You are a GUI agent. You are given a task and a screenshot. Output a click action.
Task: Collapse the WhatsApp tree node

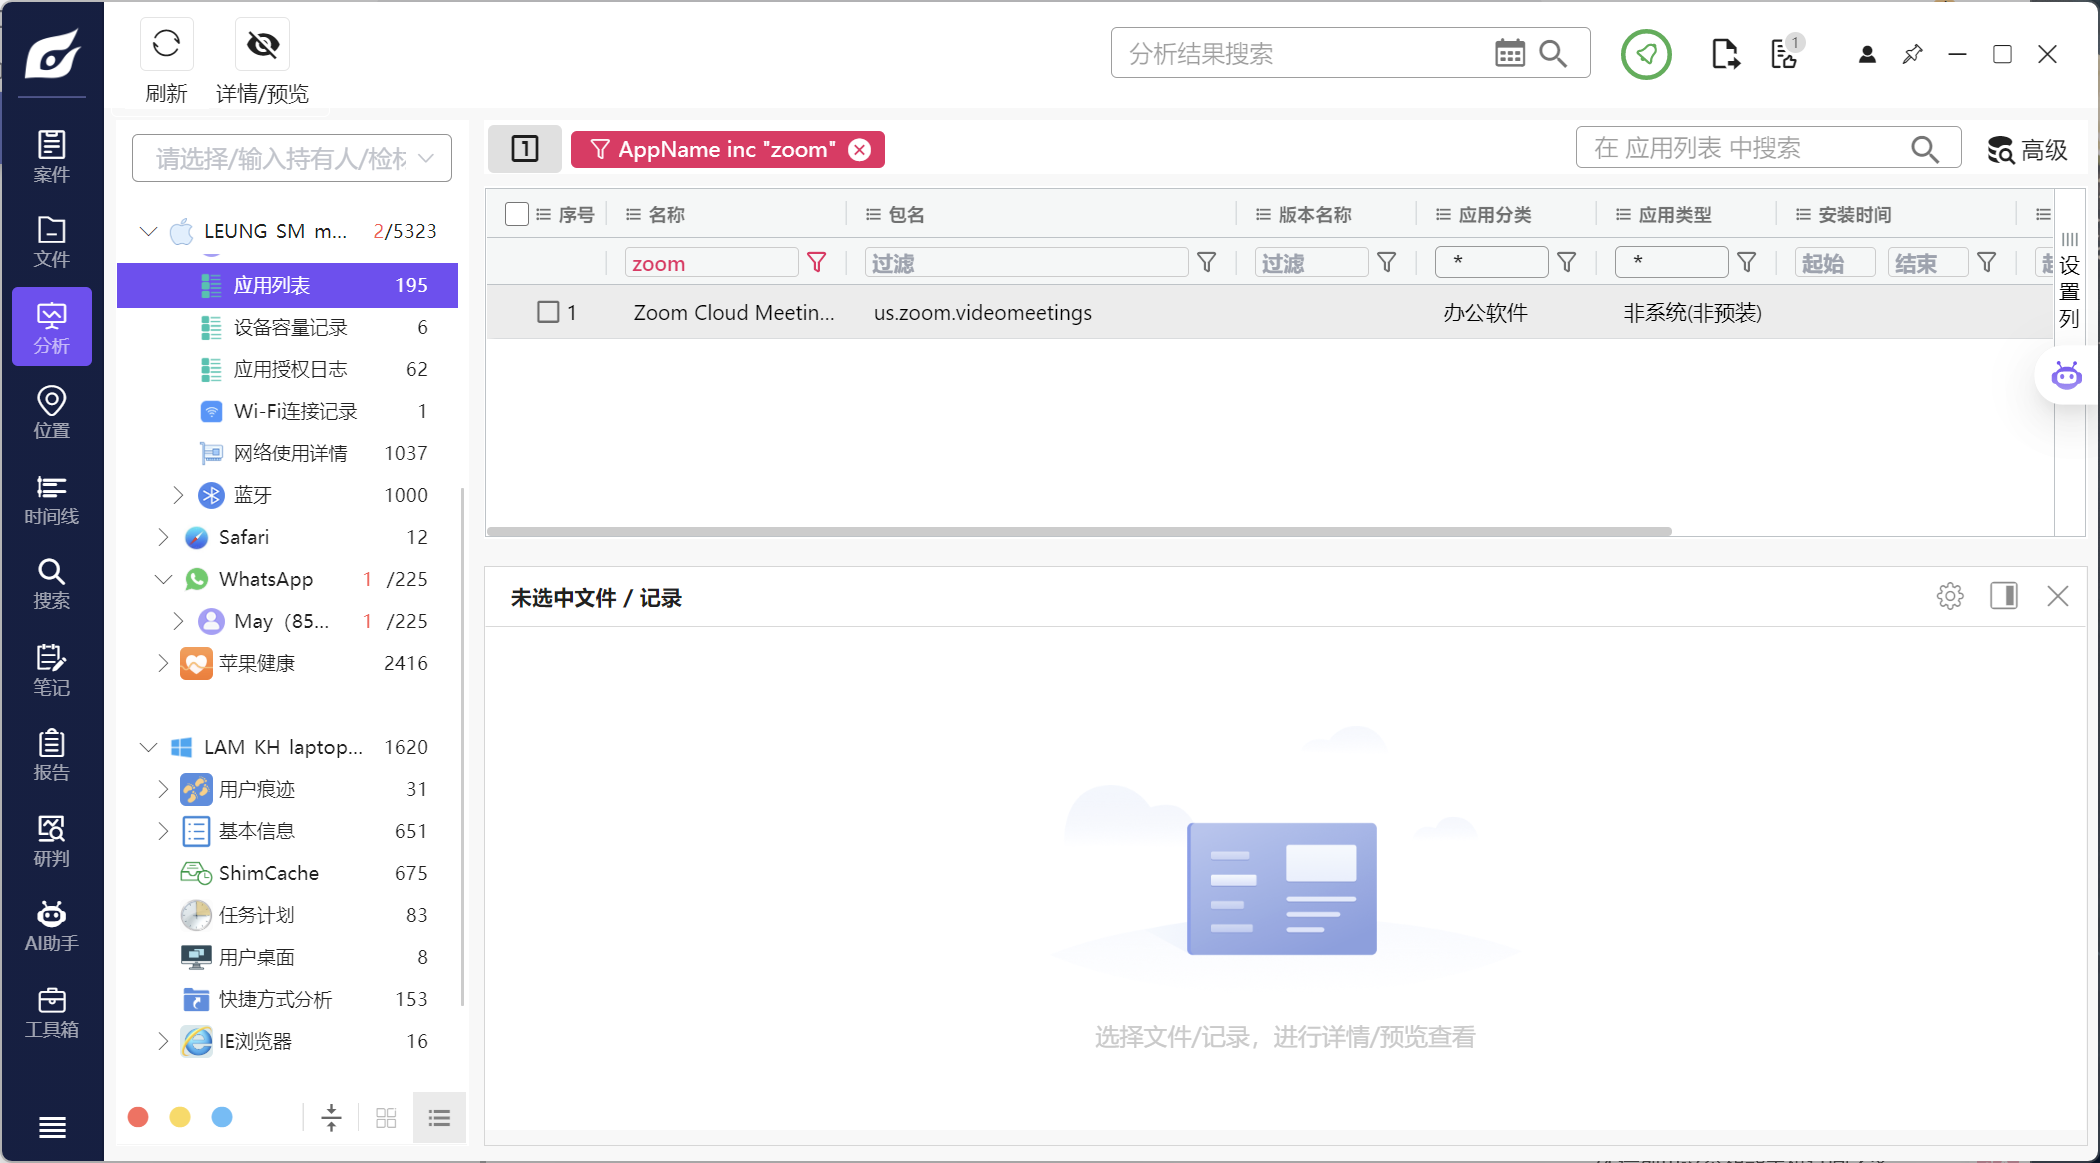pyautogui.click(x=163, y=579)
